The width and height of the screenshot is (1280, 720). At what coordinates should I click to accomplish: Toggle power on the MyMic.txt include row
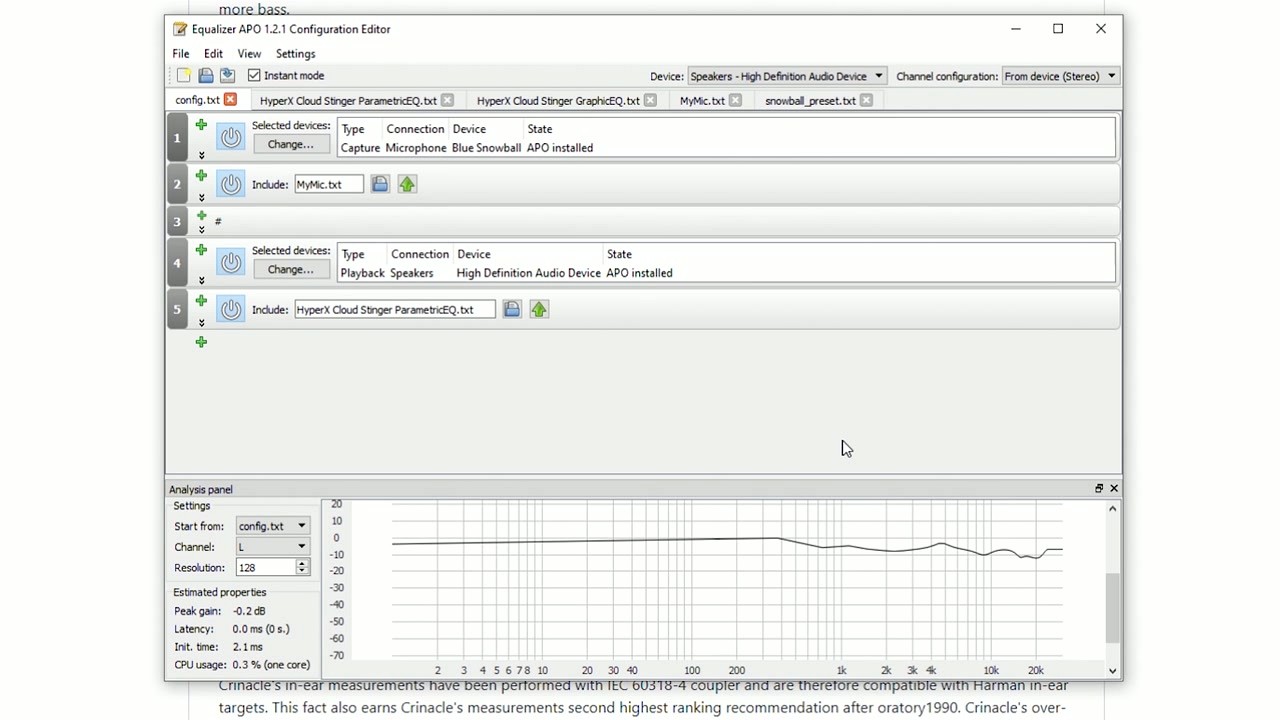click(230, 183)
